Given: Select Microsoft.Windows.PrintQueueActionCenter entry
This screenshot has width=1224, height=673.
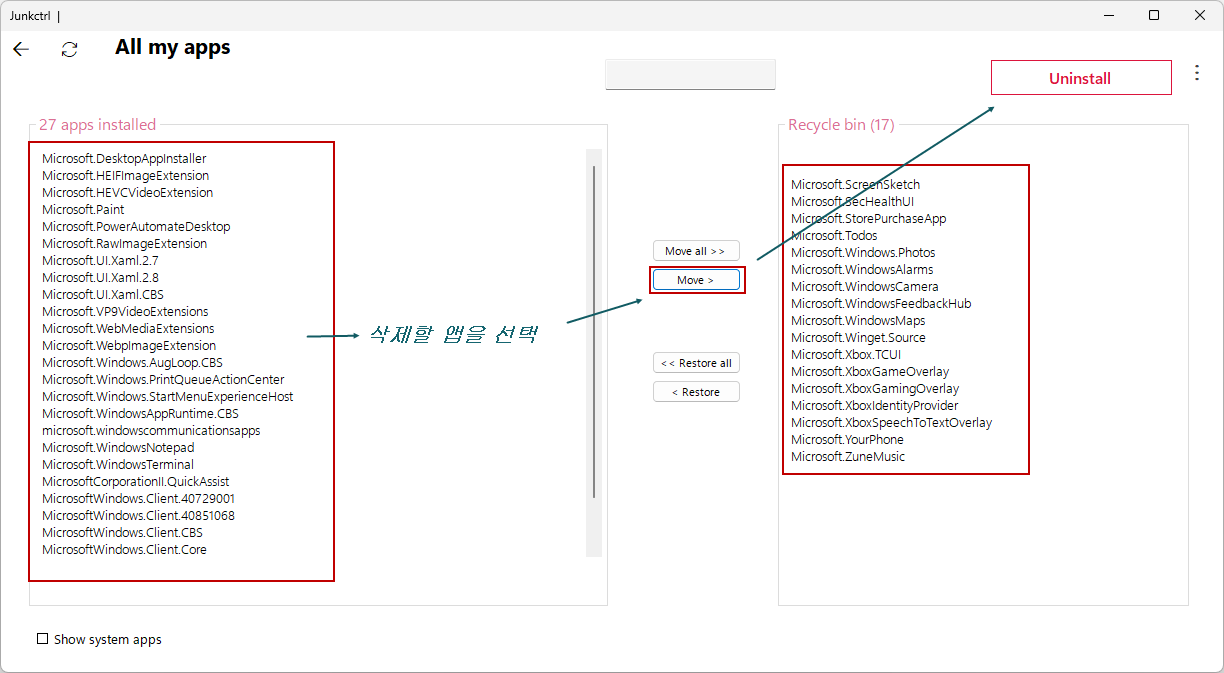Looking at the screenshot, I should [x=163, y=380].
